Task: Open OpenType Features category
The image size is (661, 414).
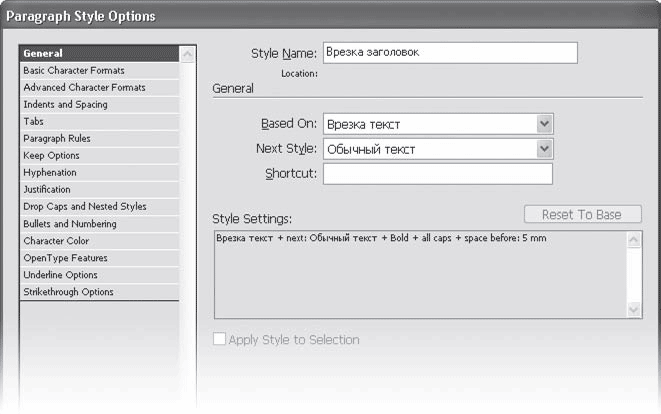Action: [x=65, y=258]
